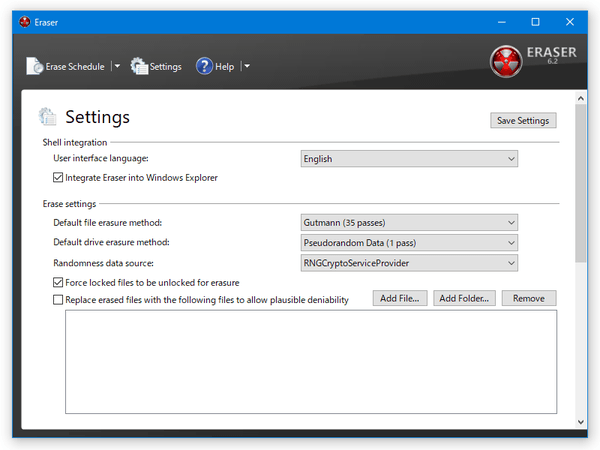Toggle Force locked files to be unlocked

(58, 283)
